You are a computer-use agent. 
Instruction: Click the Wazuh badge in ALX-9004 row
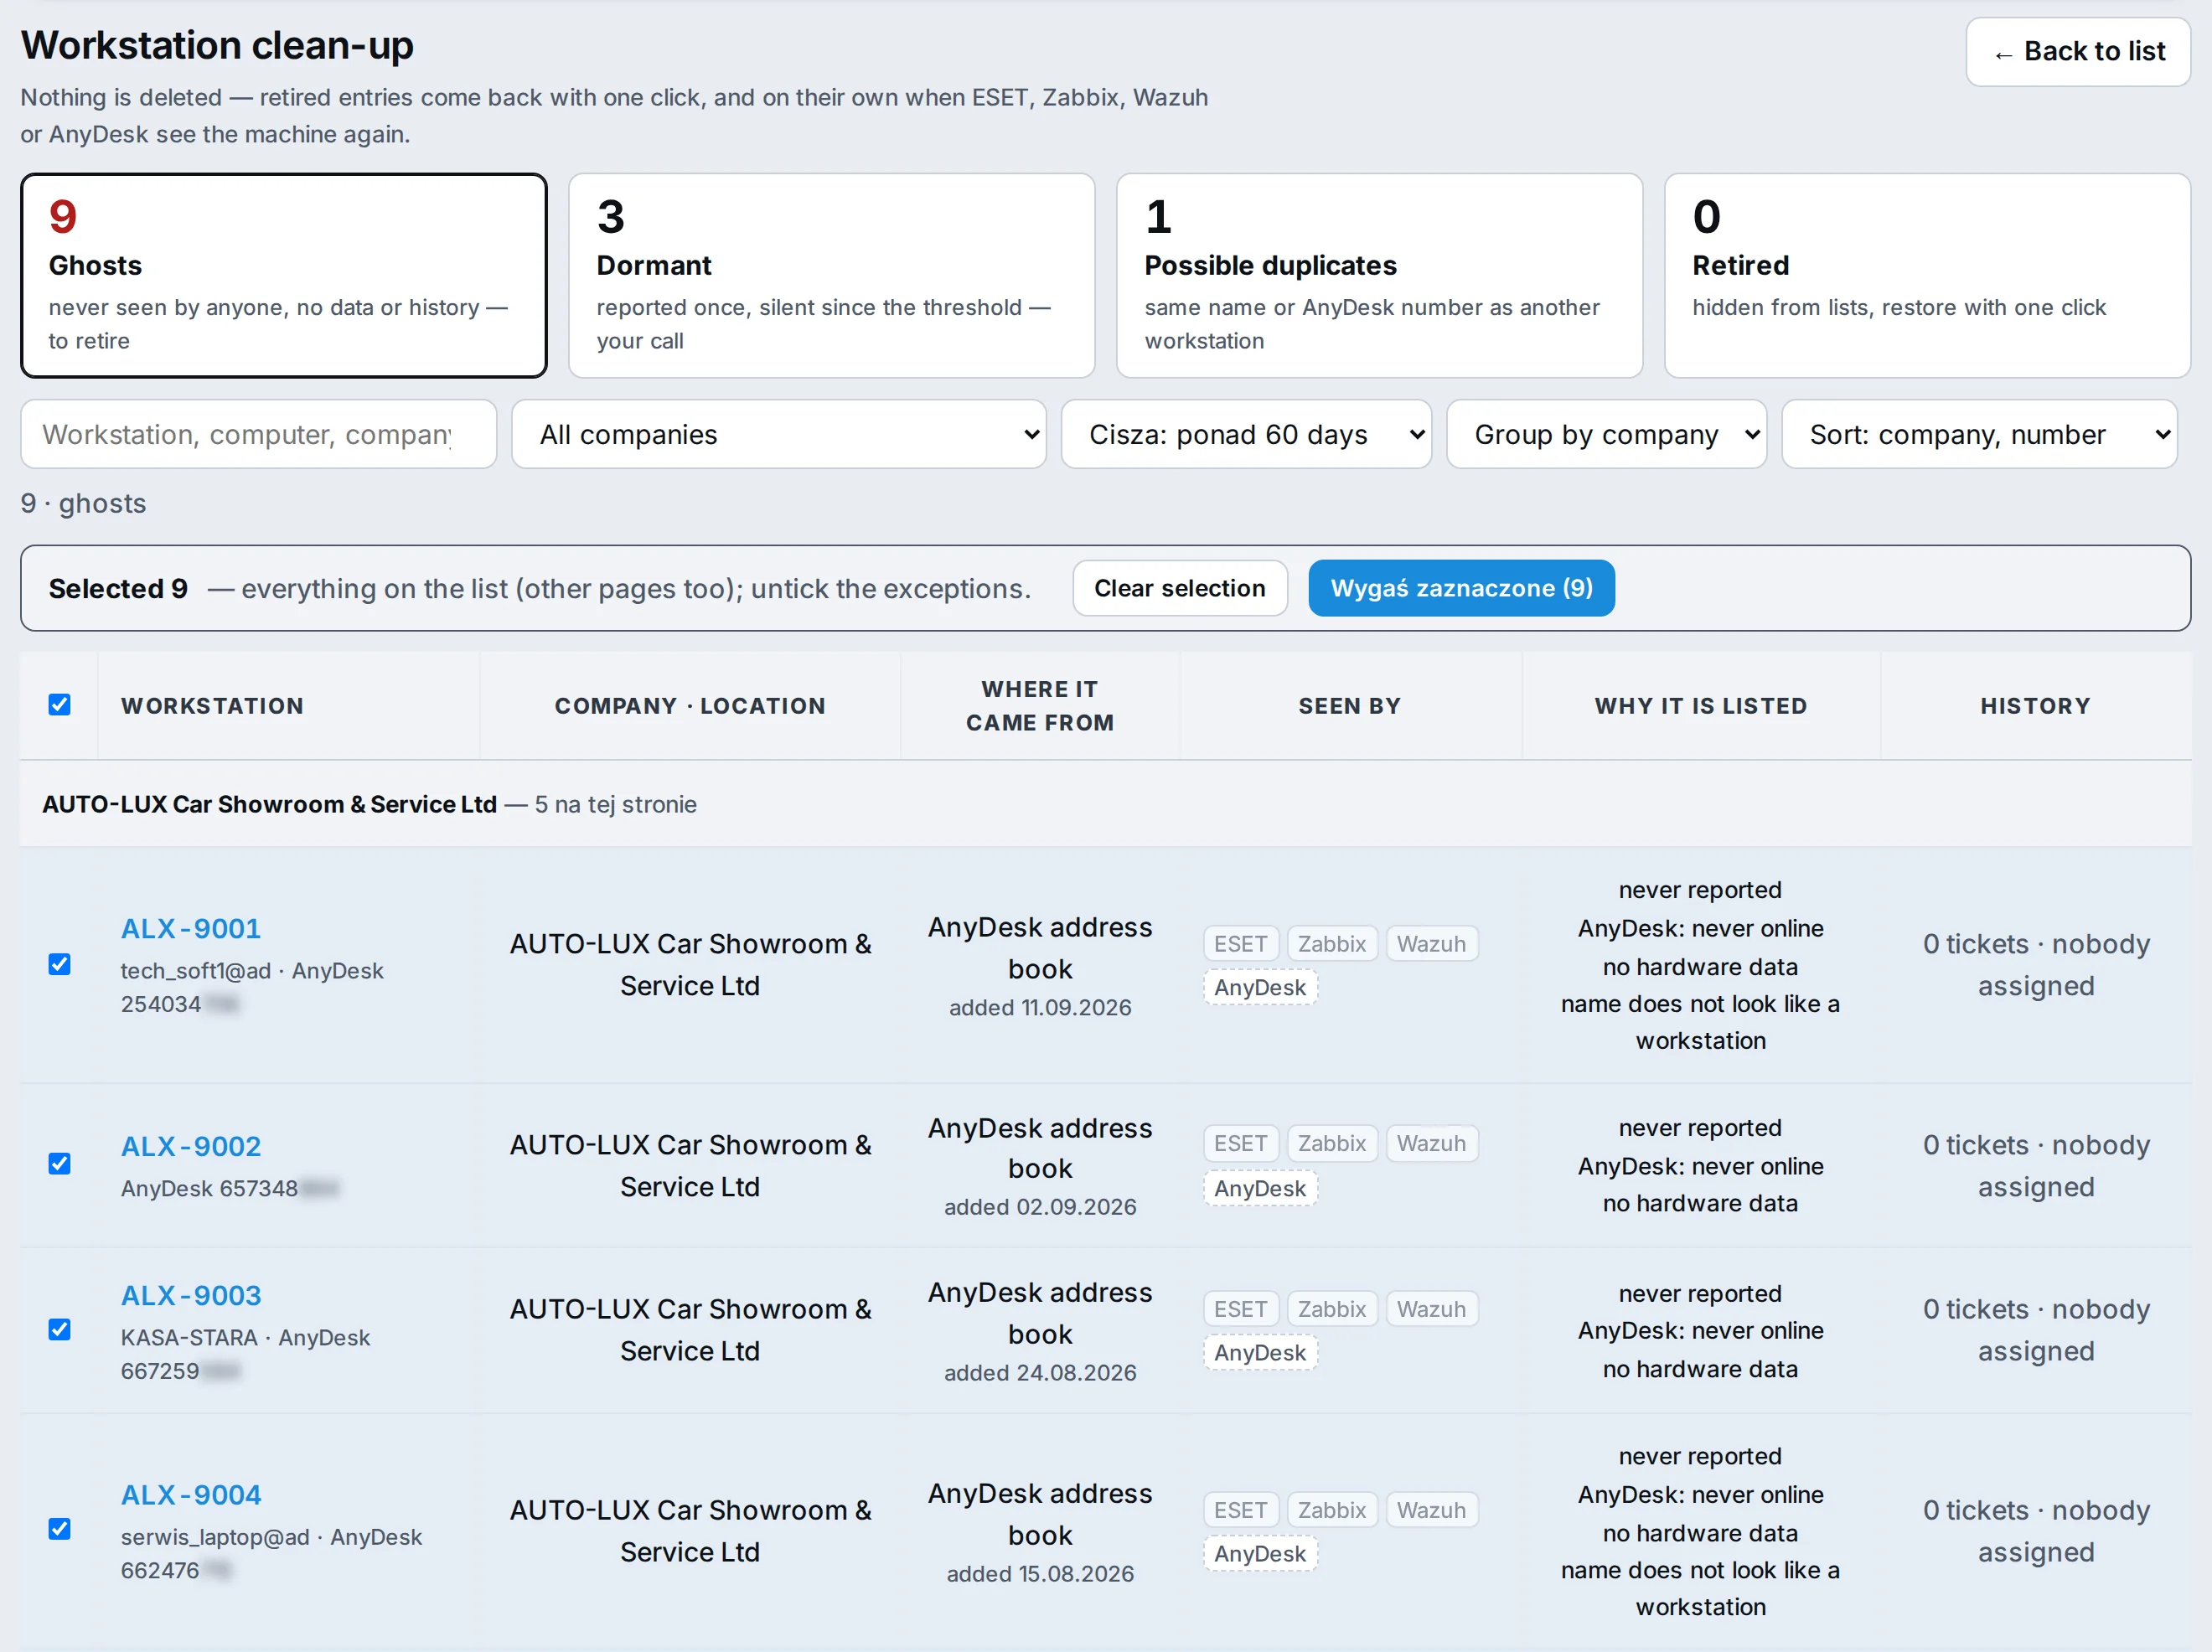click(1431, 1510)
